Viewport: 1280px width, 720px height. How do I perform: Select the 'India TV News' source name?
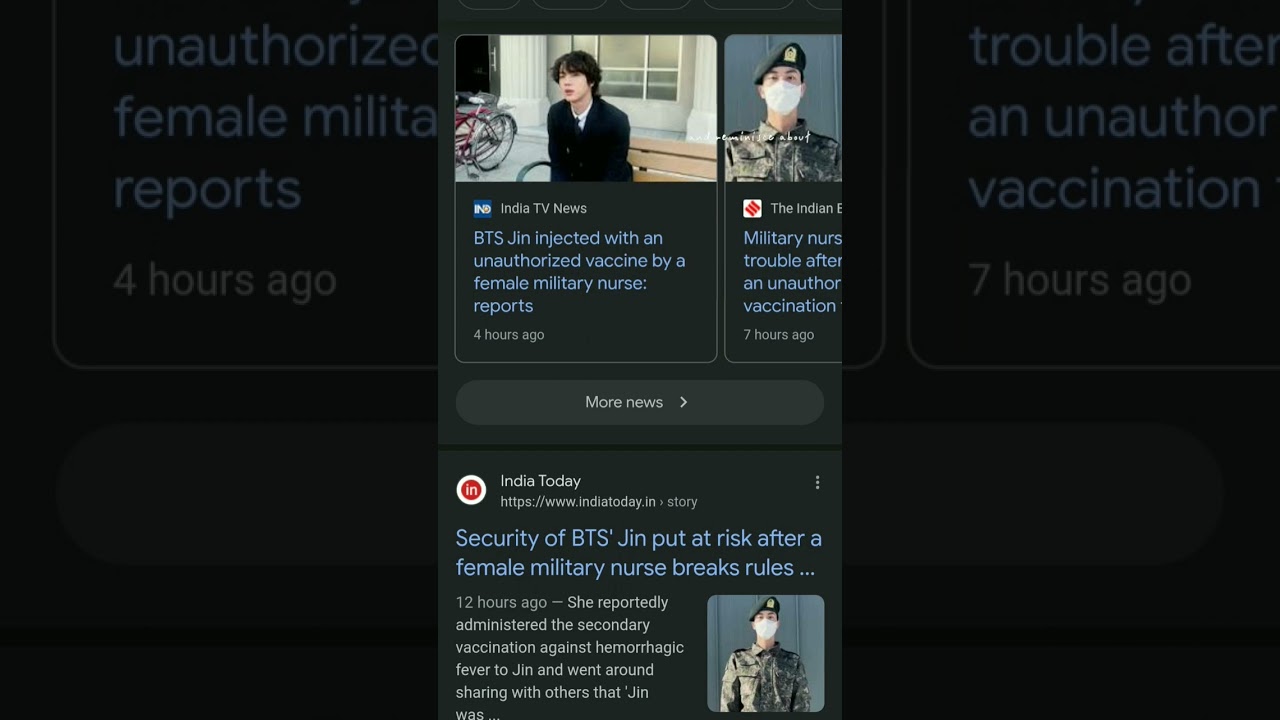544,208
